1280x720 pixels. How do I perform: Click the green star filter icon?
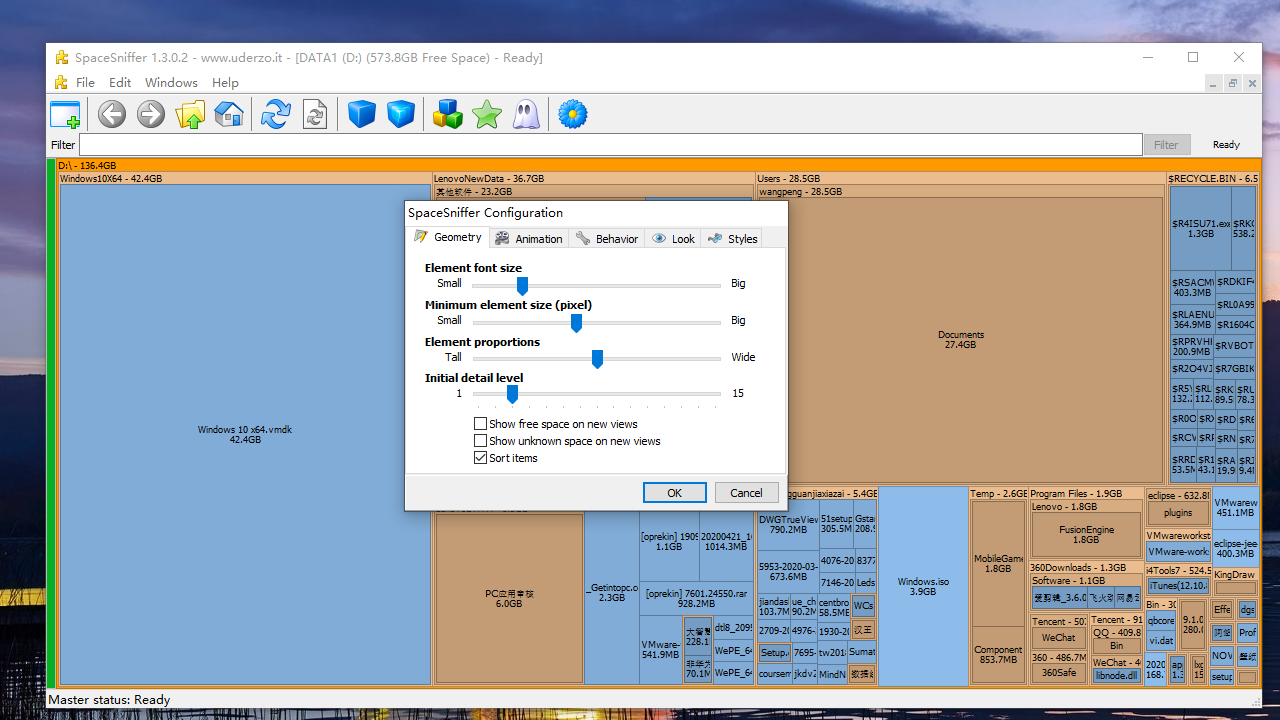[487, 113]
